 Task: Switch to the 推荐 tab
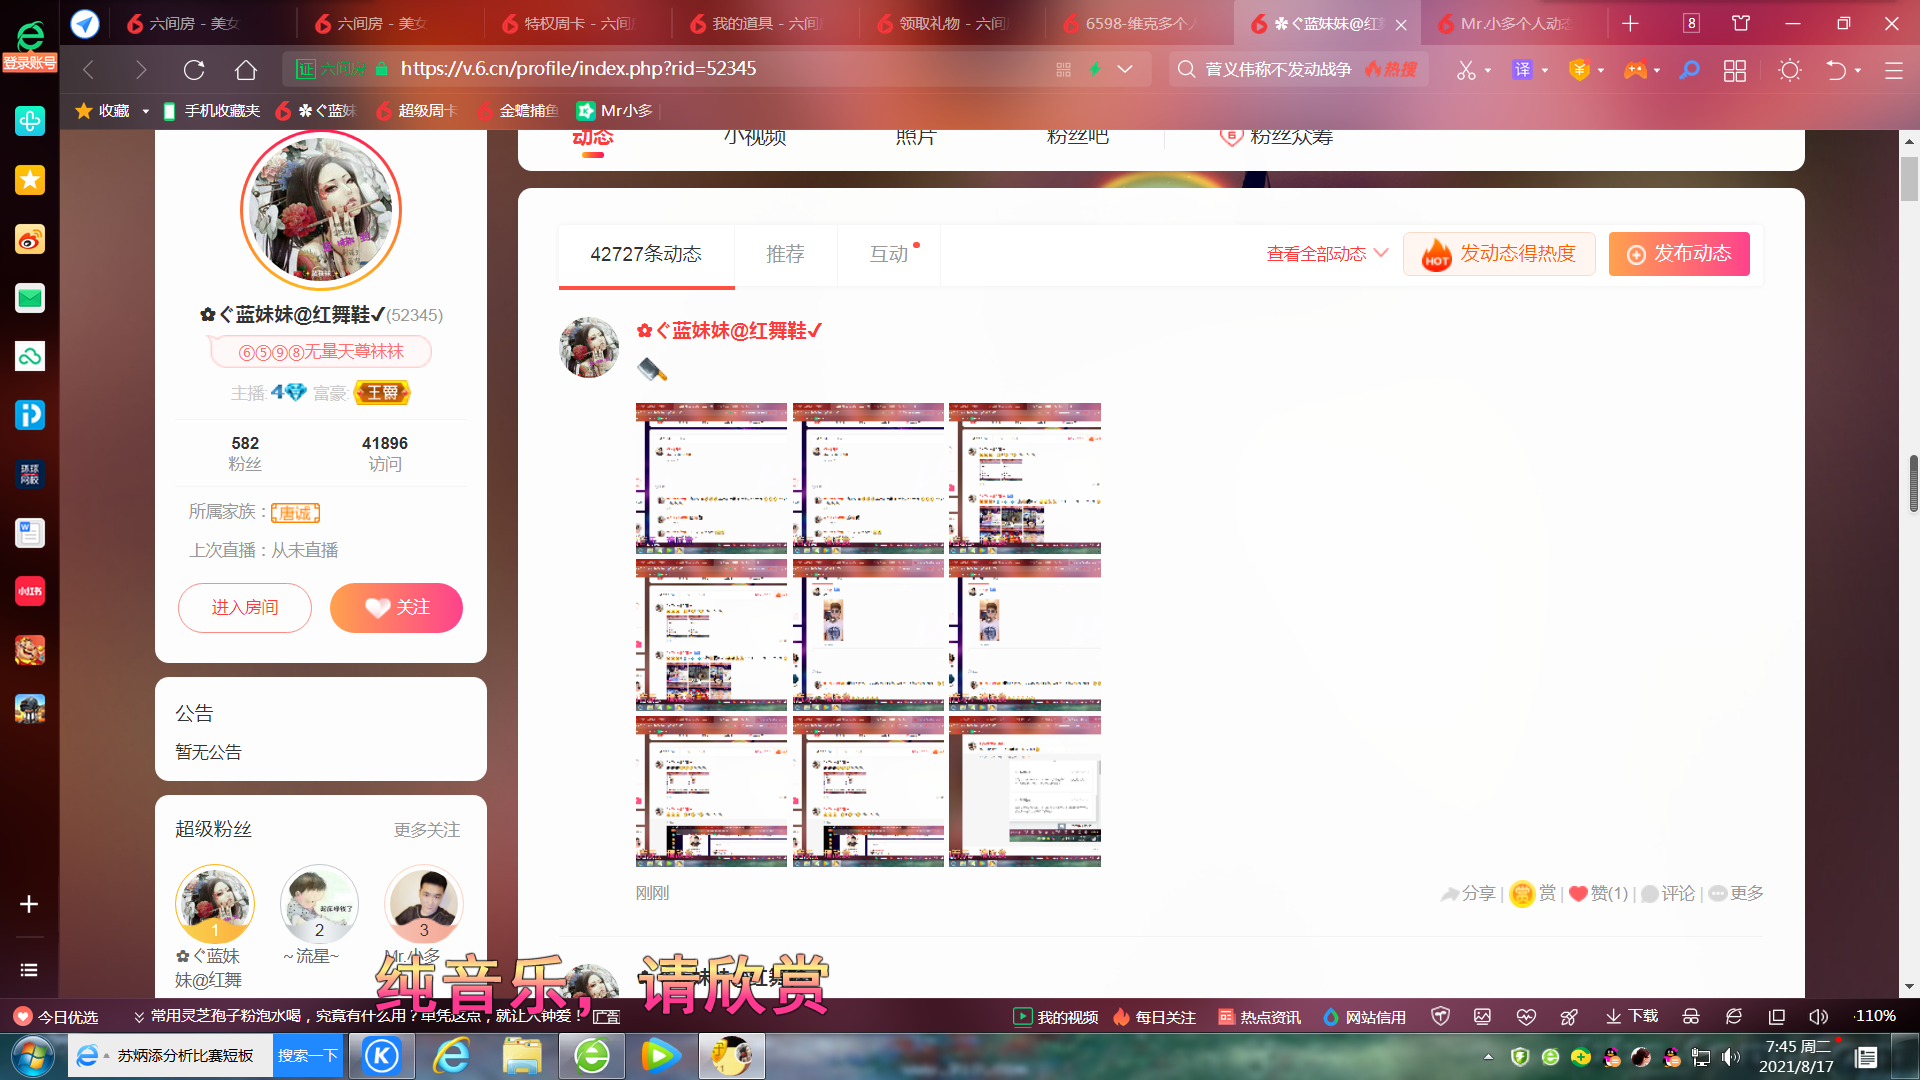(785, 254)
